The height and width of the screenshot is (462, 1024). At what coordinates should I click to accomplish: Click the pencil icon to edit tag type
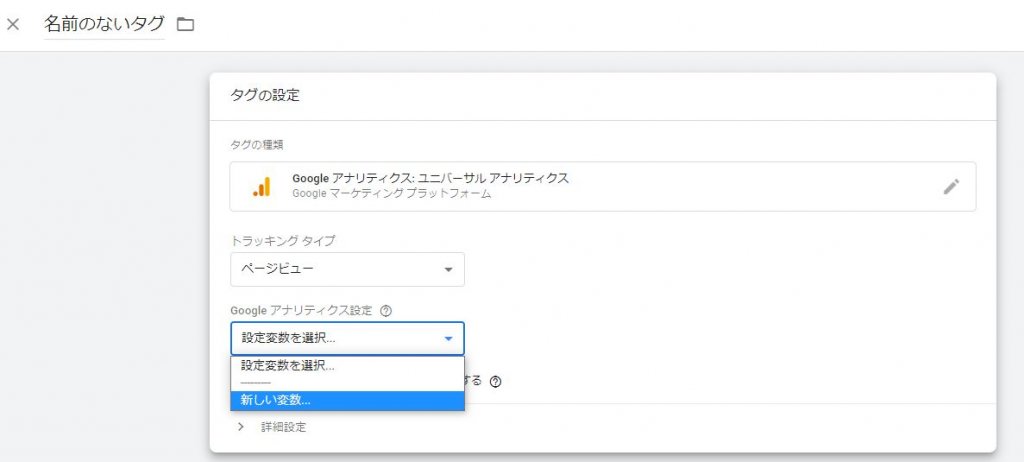[952, 187]
